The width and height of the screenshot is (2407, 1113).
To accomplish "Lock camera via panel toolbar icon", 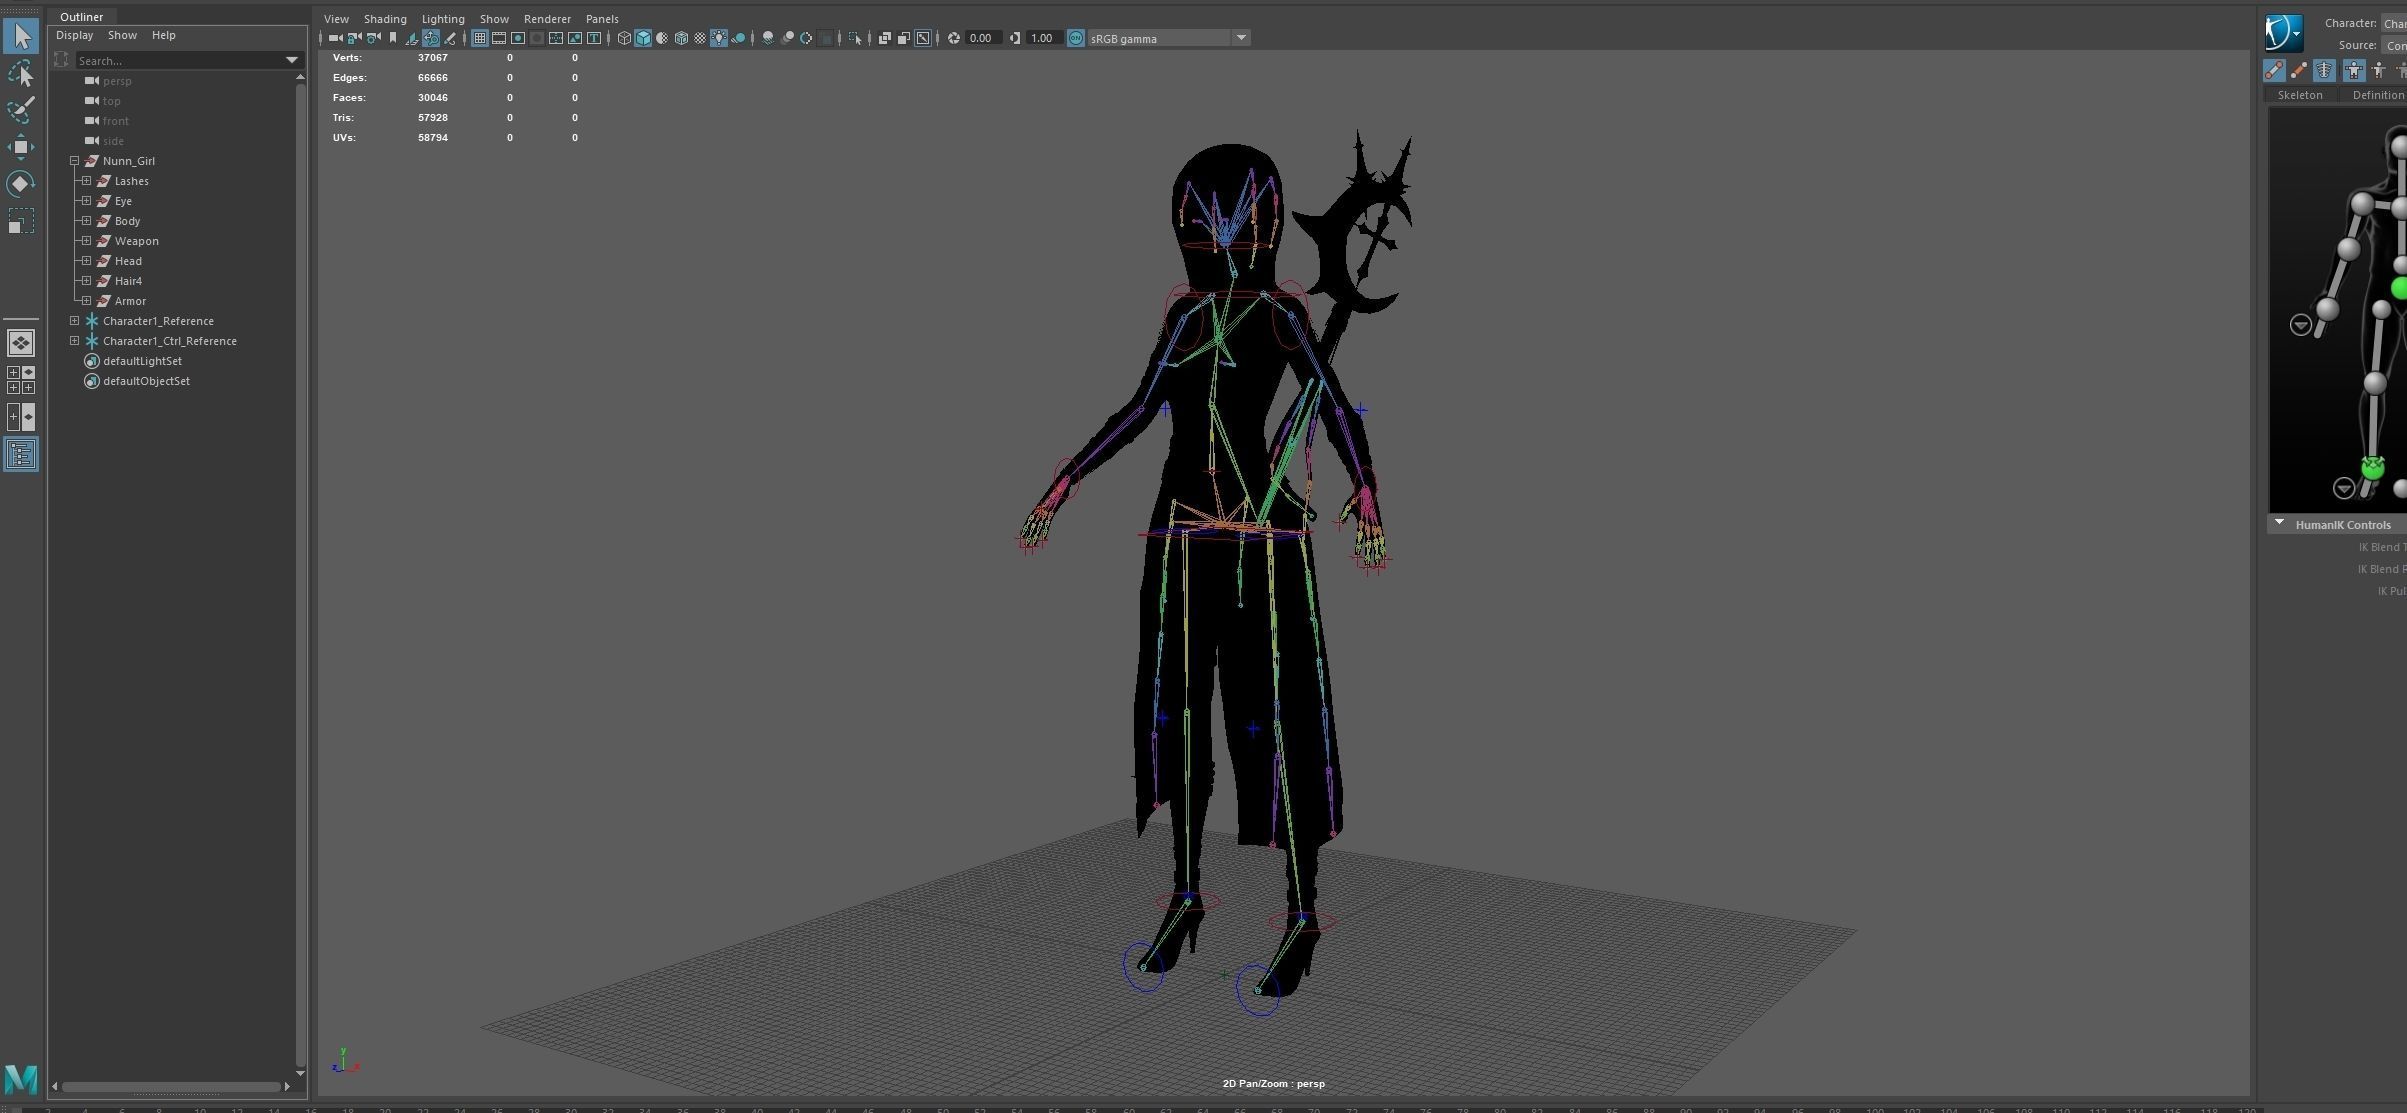I will (x=354, y=38).
